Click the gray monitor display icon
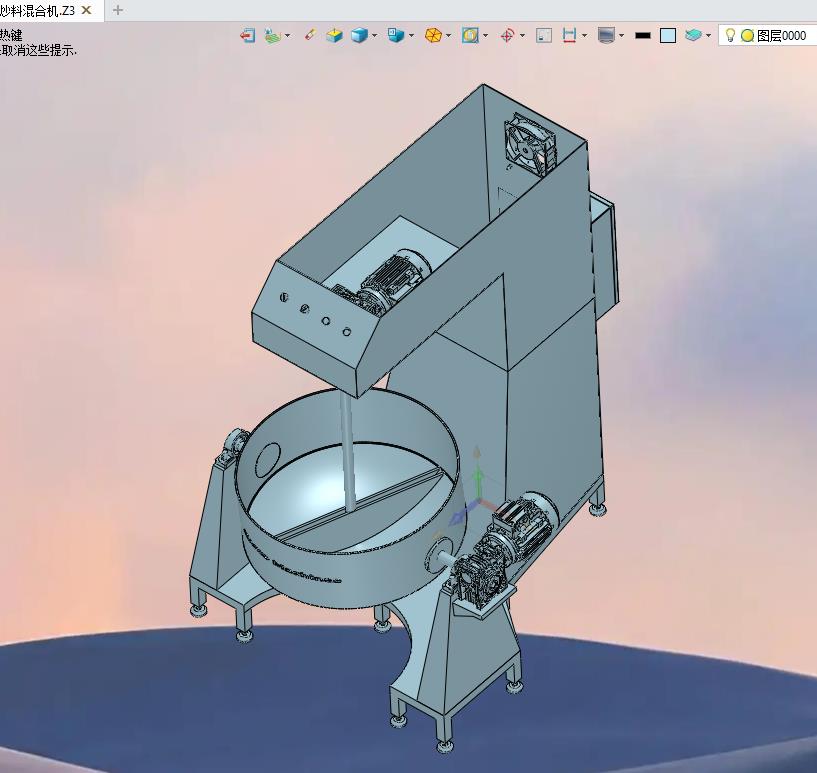The width and height of the screenshot is (817, 773). click(x=606, y=35)
